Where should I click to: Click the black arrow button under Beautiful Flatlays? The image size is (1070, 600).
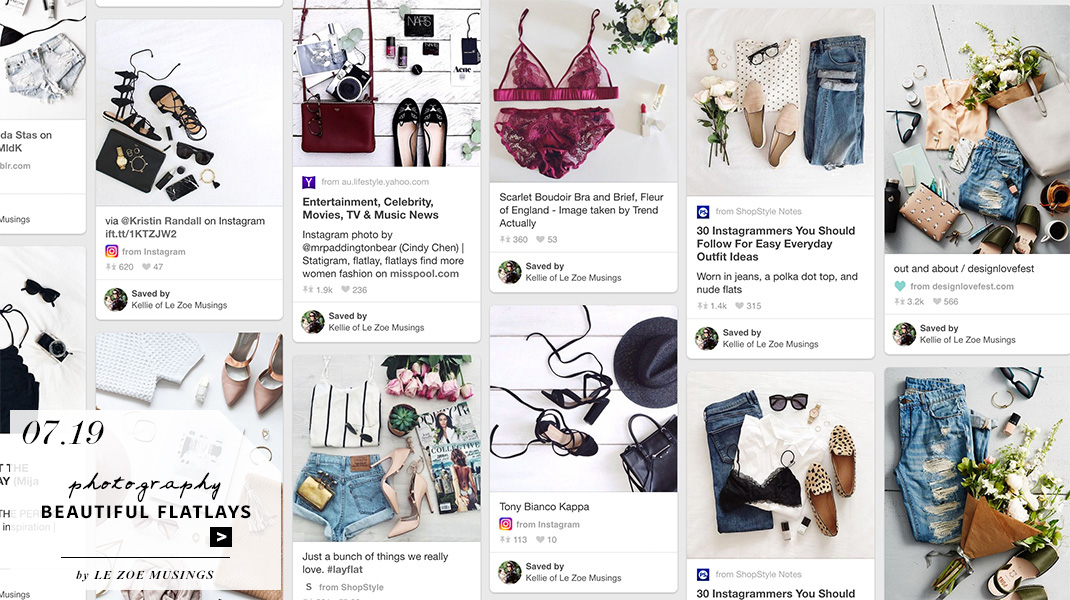(221, 537)
